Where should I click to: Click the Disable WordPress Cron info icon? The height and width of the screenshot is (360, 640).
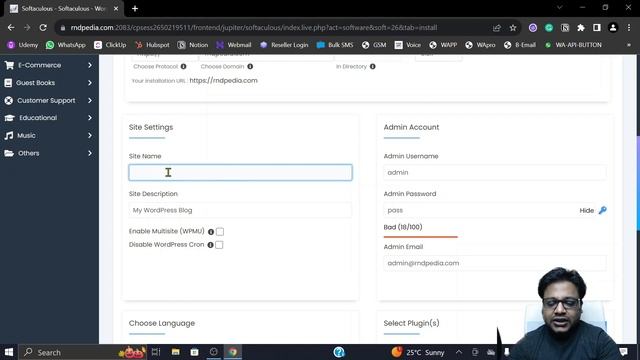(x=210, y=245)
